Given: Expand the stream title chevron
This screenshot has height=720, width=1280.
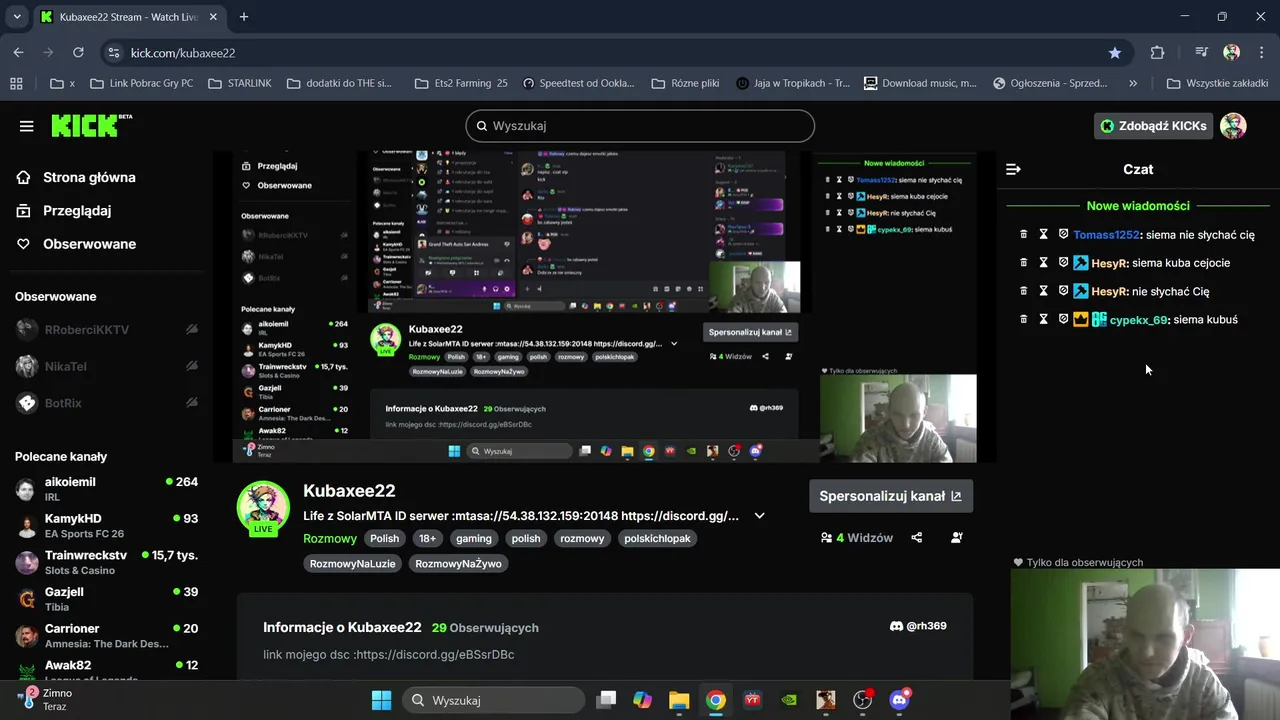Looking at the screenshot, I should tap(759, 516).
